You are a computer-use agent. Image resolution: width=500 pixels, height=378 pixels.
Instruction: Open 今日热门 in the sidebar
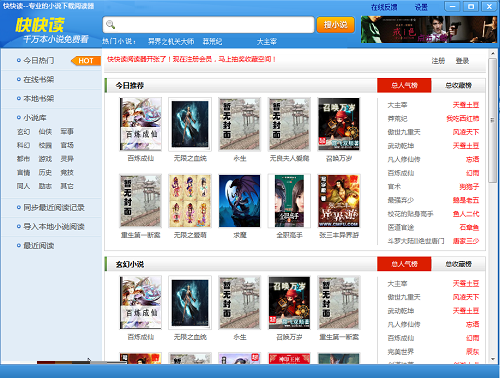pos(38,60)
